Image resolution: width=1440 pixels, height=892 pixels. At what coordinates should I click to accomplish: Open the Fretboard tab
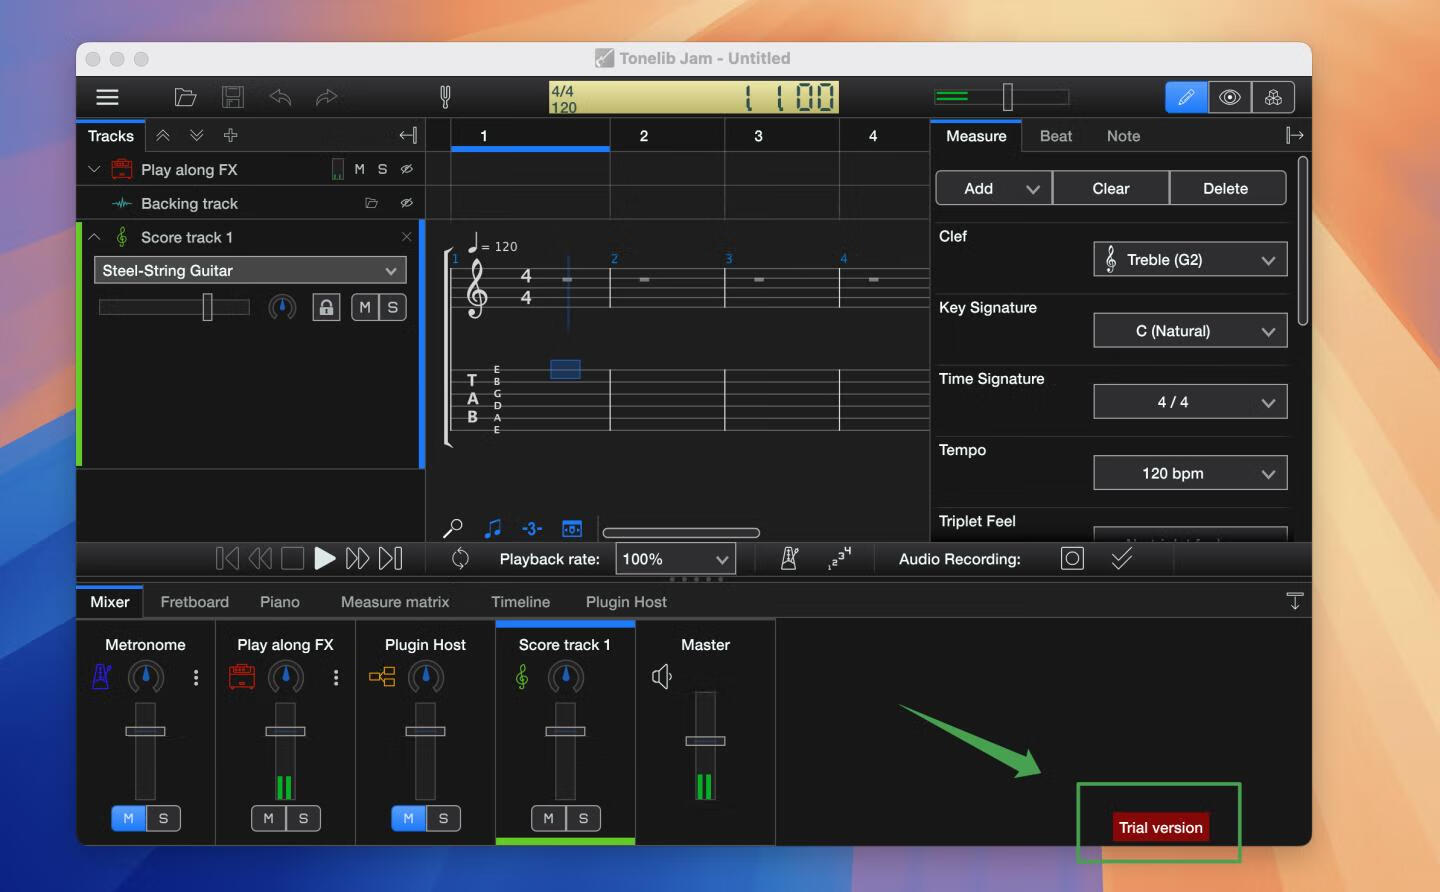(195, 601)
